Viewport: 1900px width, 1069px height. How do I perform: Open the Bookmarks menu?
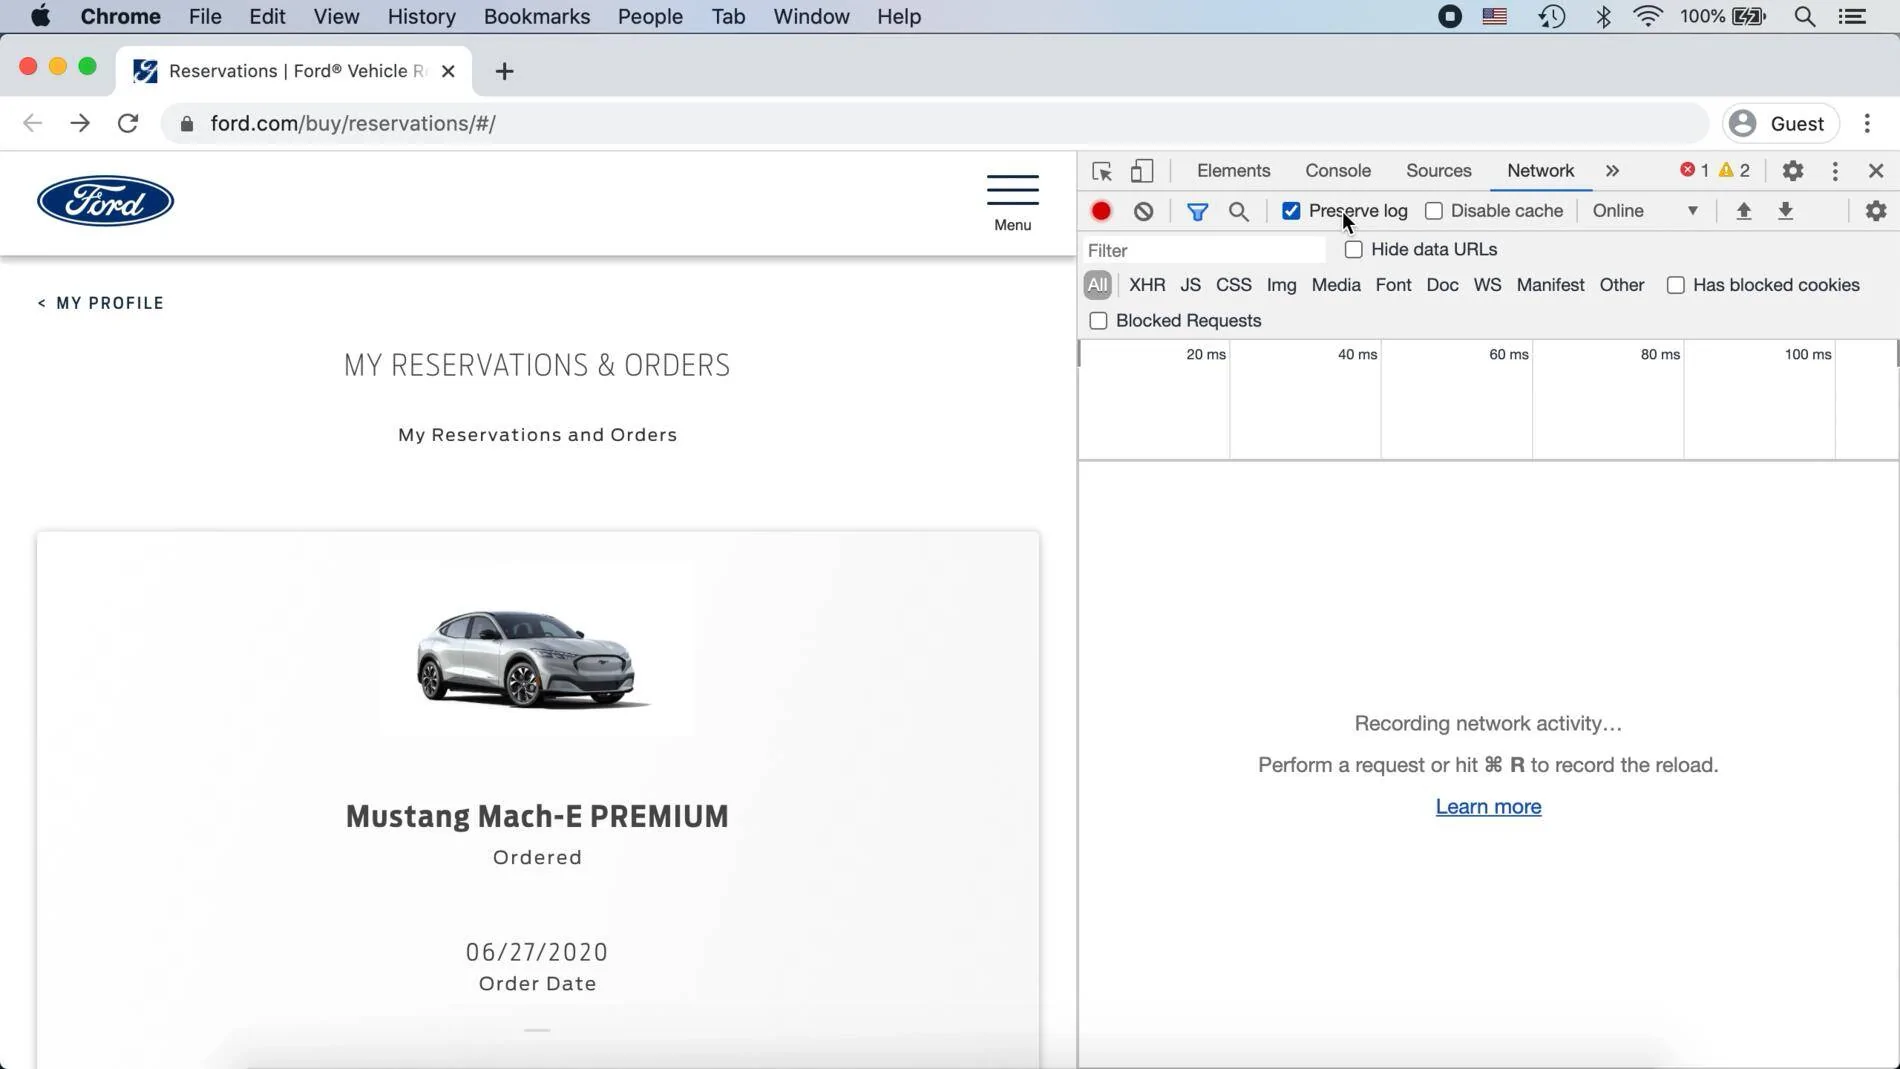click(x=537, y=17)
